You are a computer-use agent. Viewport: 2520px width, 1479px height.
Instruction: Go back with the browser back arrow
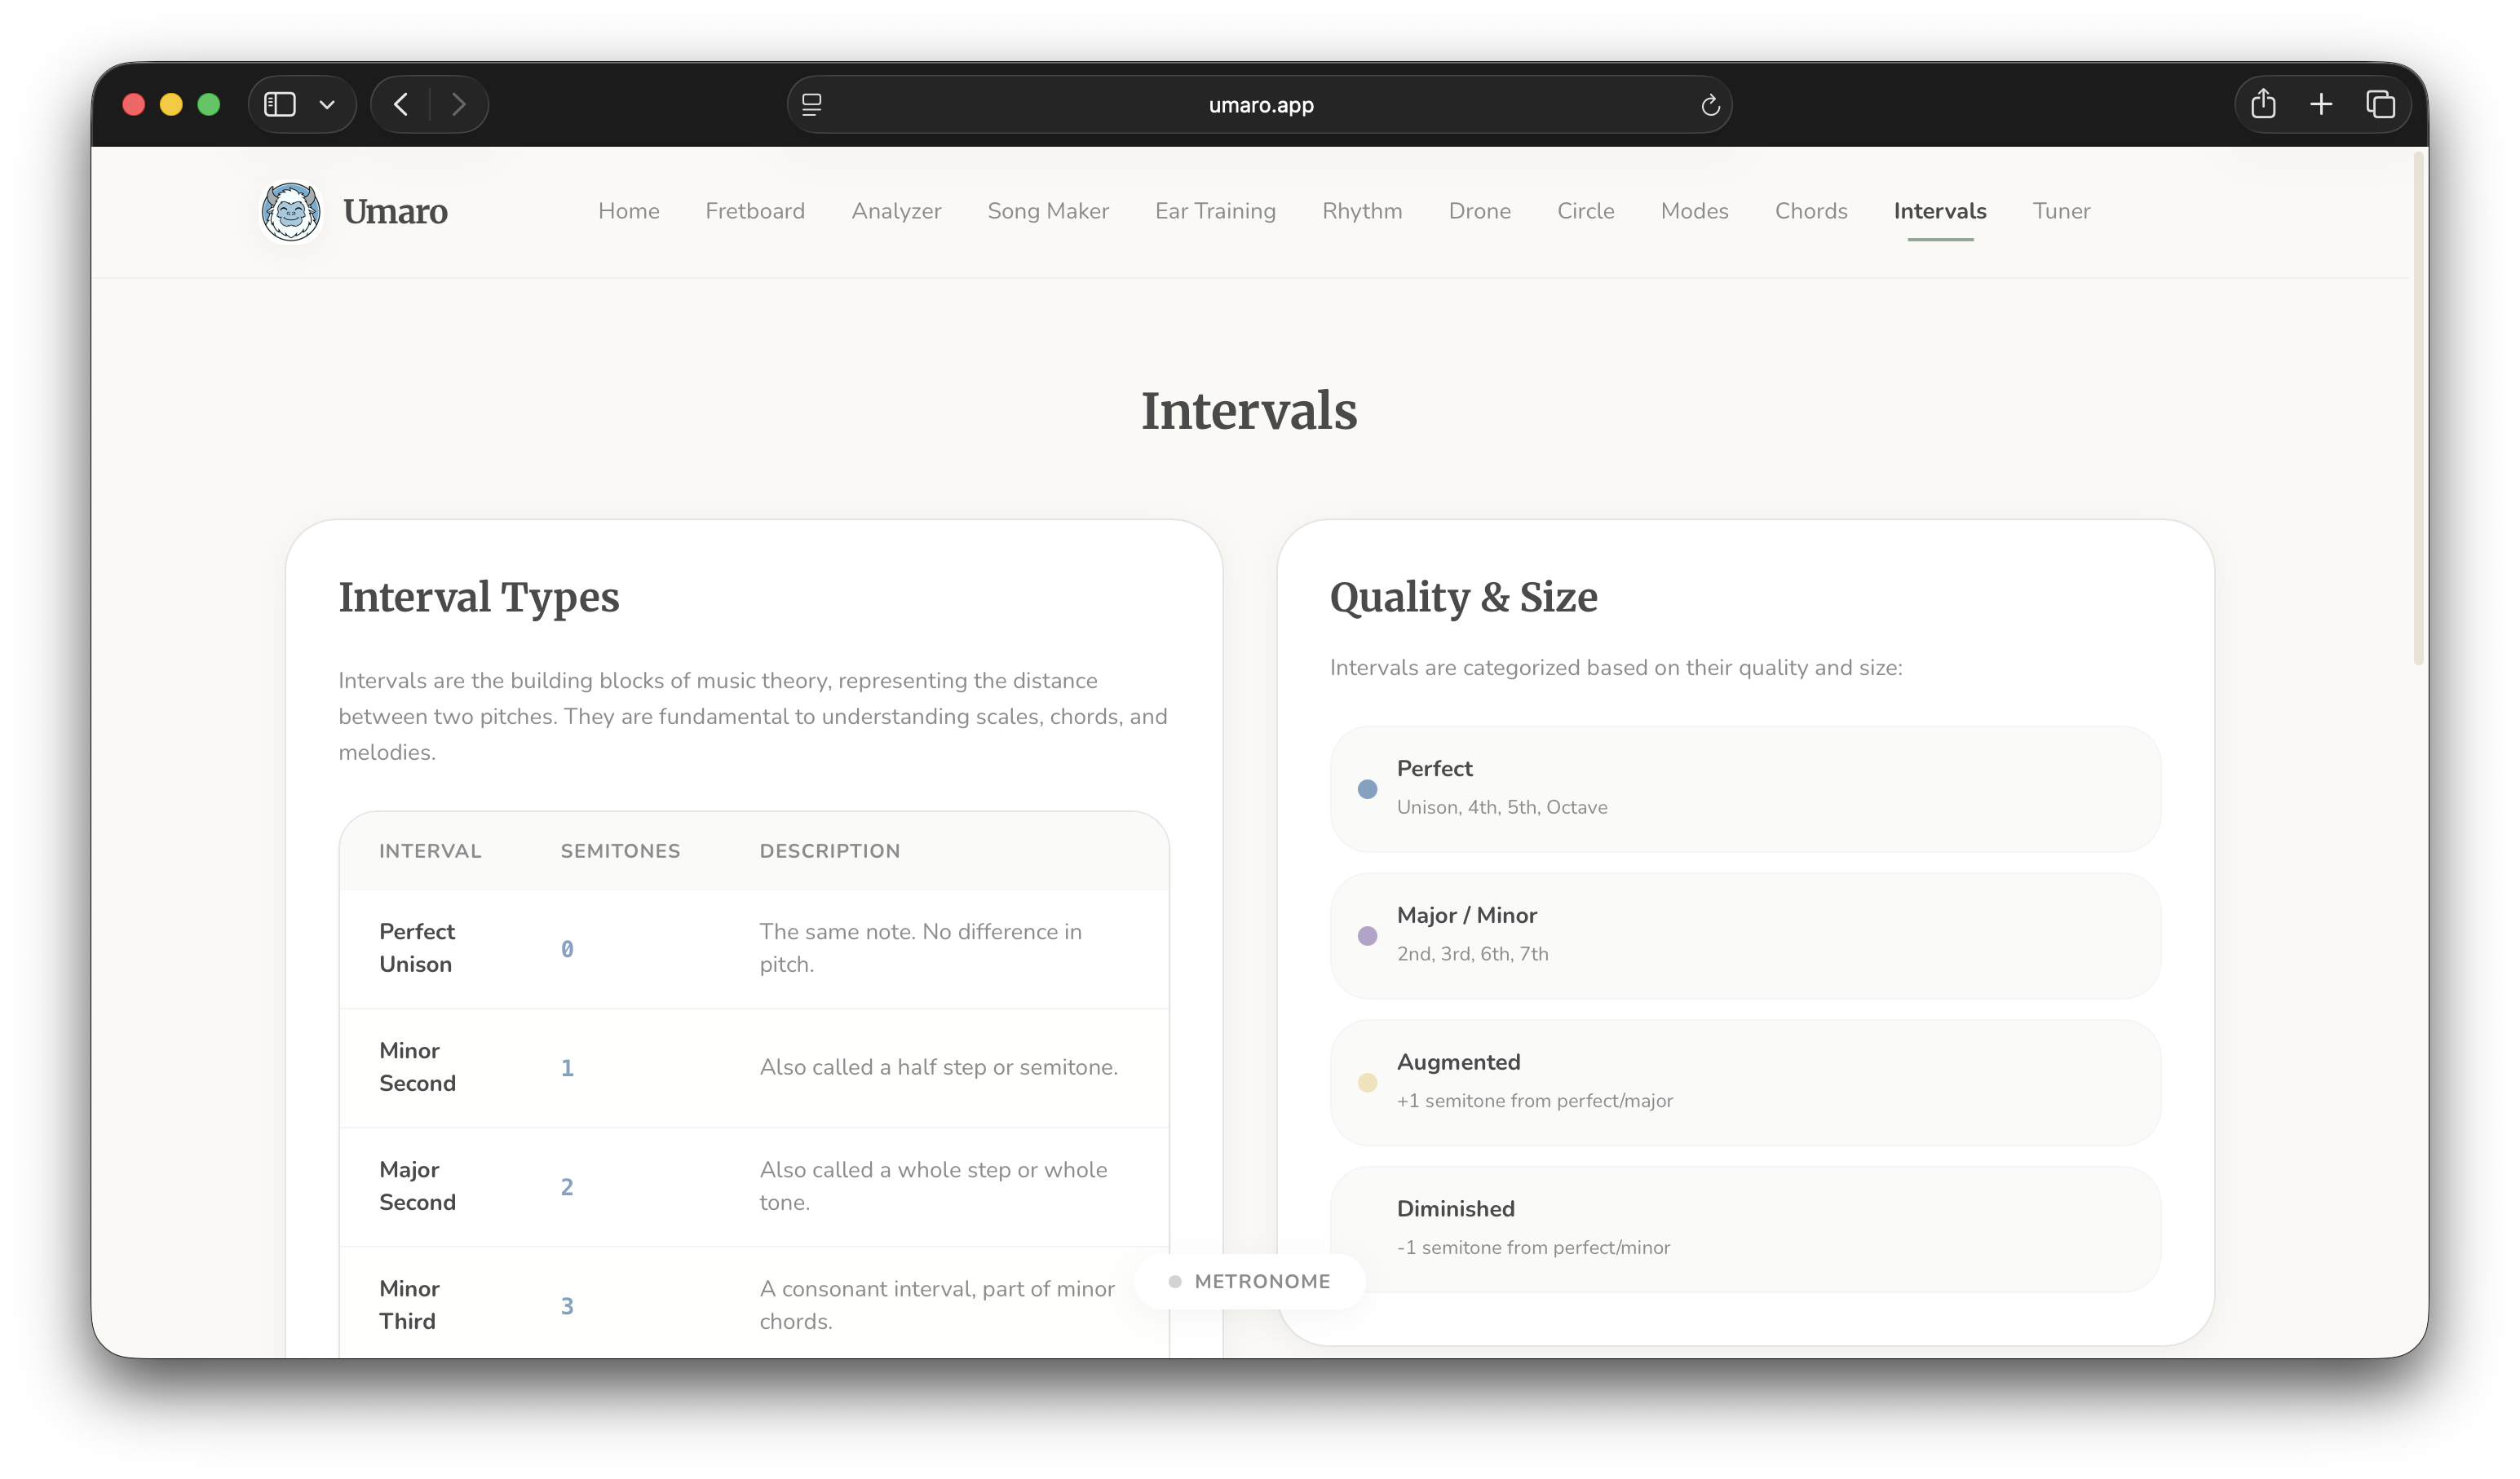pos(401,104)
